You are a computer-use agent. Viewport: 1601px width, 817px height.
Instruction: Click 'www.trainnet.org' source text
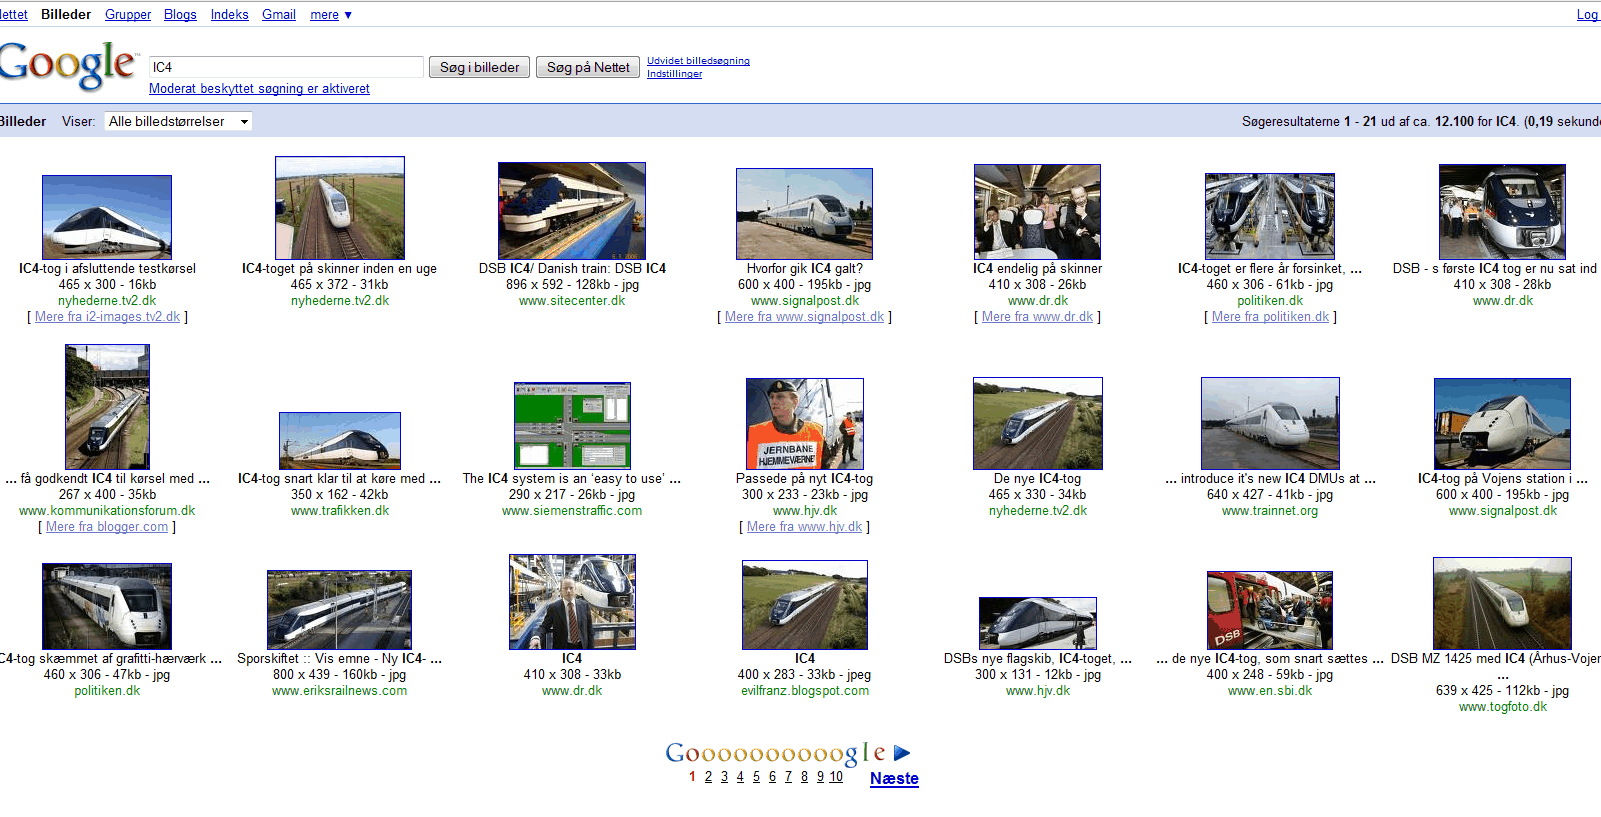(1270, 510)
